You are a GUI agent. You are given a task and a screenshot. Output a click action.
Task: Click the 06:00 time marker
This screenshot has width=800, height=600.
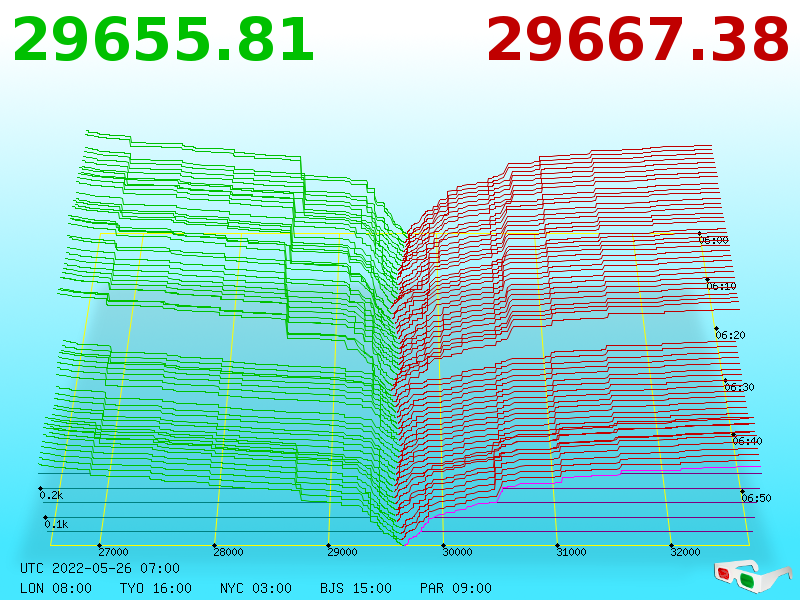(x=713, y=240)
